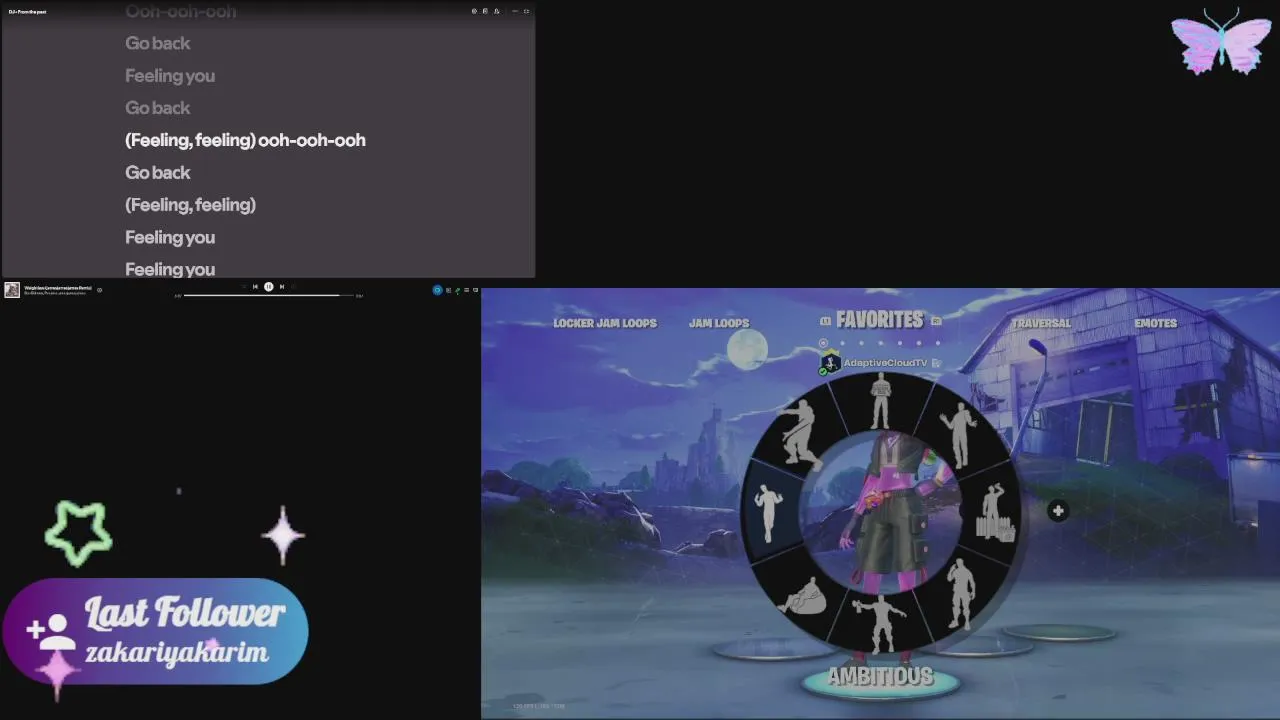Click the first "Go back" lyric line
This screenshot has height=720, width=1280.
pyautogui.click(x=157, y=43)
